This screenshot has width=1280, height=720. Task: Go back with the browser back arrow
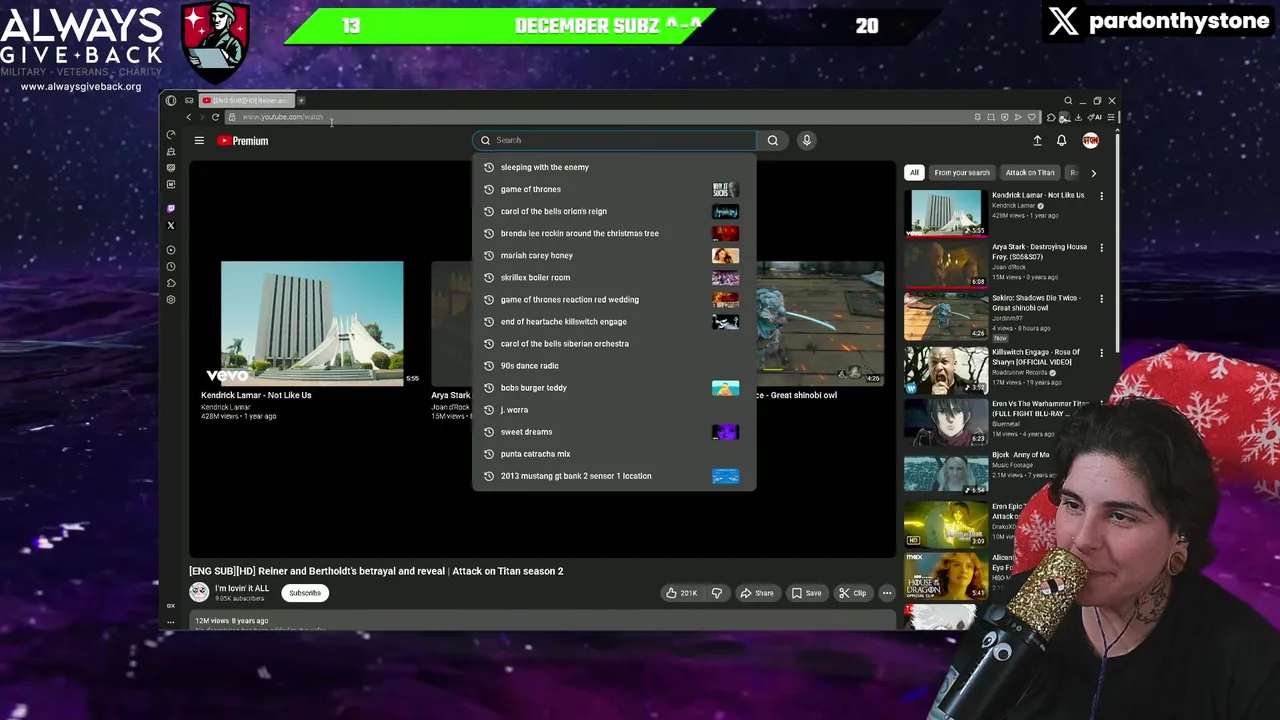[189, 117]
